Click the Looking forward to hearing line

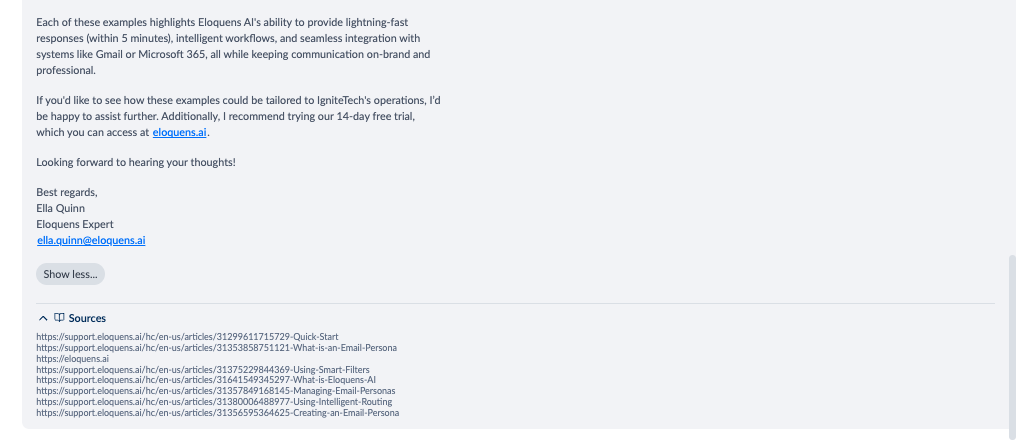[136, 162]
